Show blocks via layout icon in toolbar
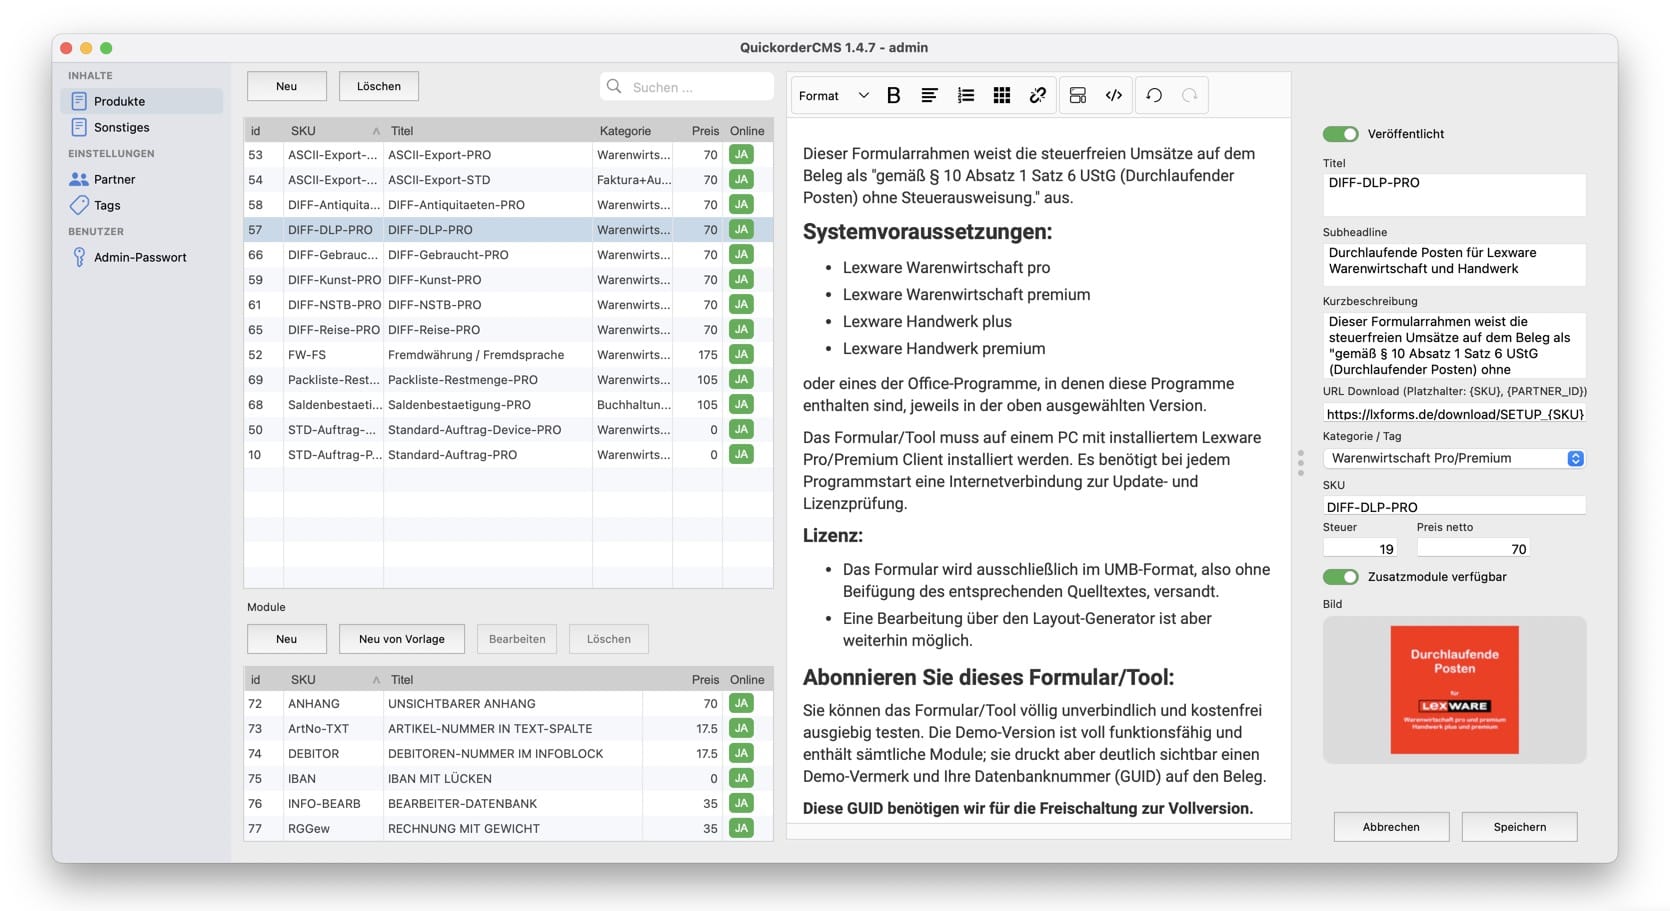 1078,96
